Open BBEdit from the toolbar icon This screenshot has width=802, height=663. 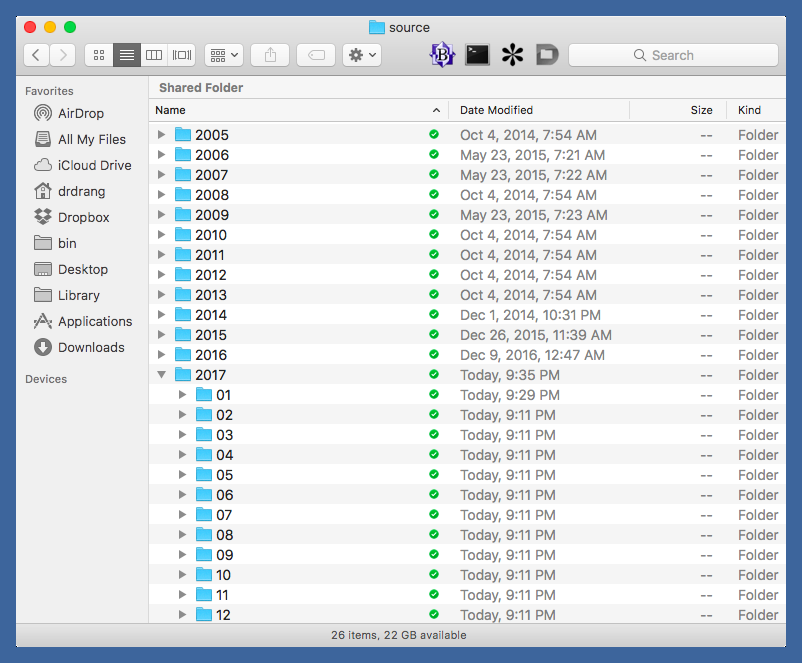point(442,55)
